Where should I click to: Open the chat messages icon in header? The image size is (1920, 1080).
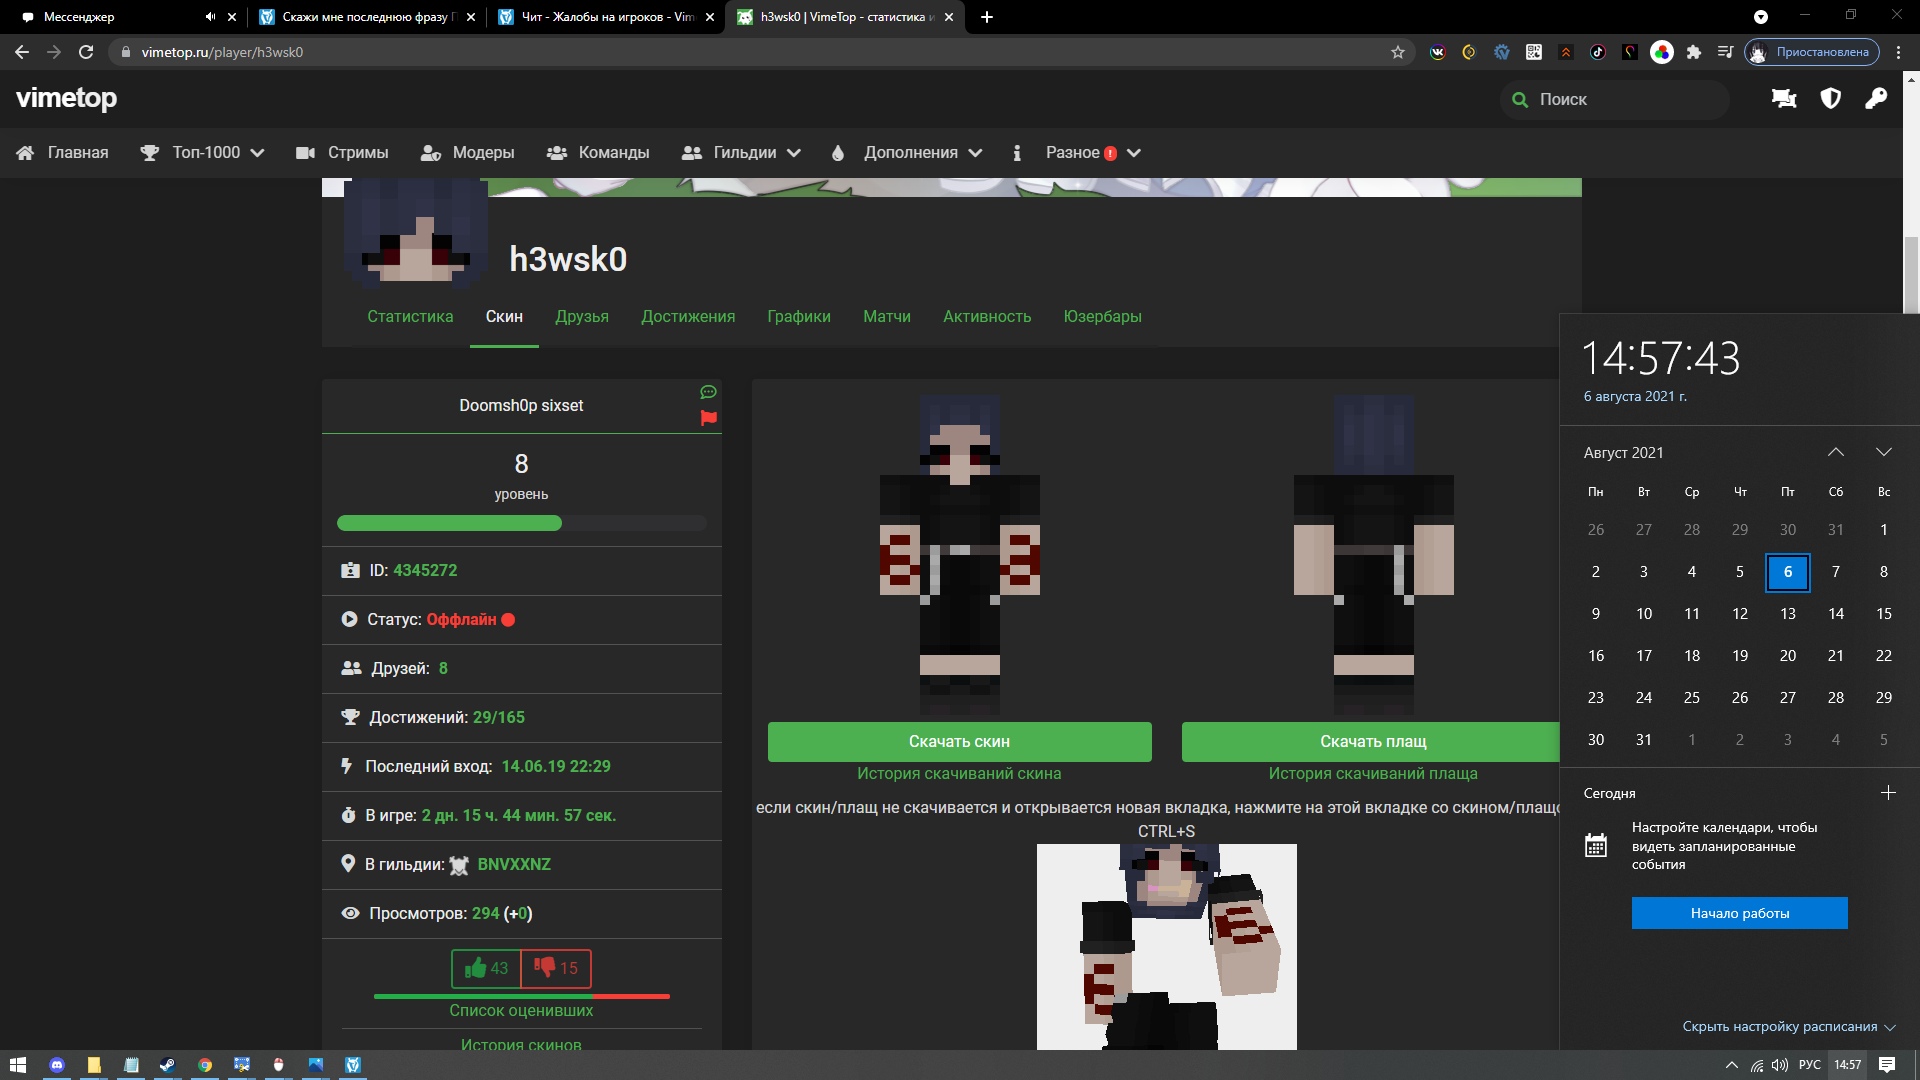pyautogui.click(x=1783, y=98)
